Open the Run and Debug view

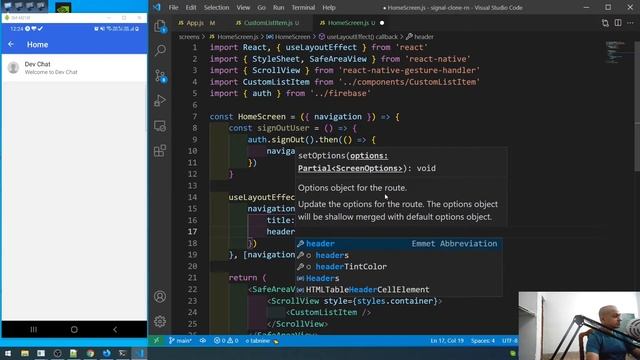(160, 100)
